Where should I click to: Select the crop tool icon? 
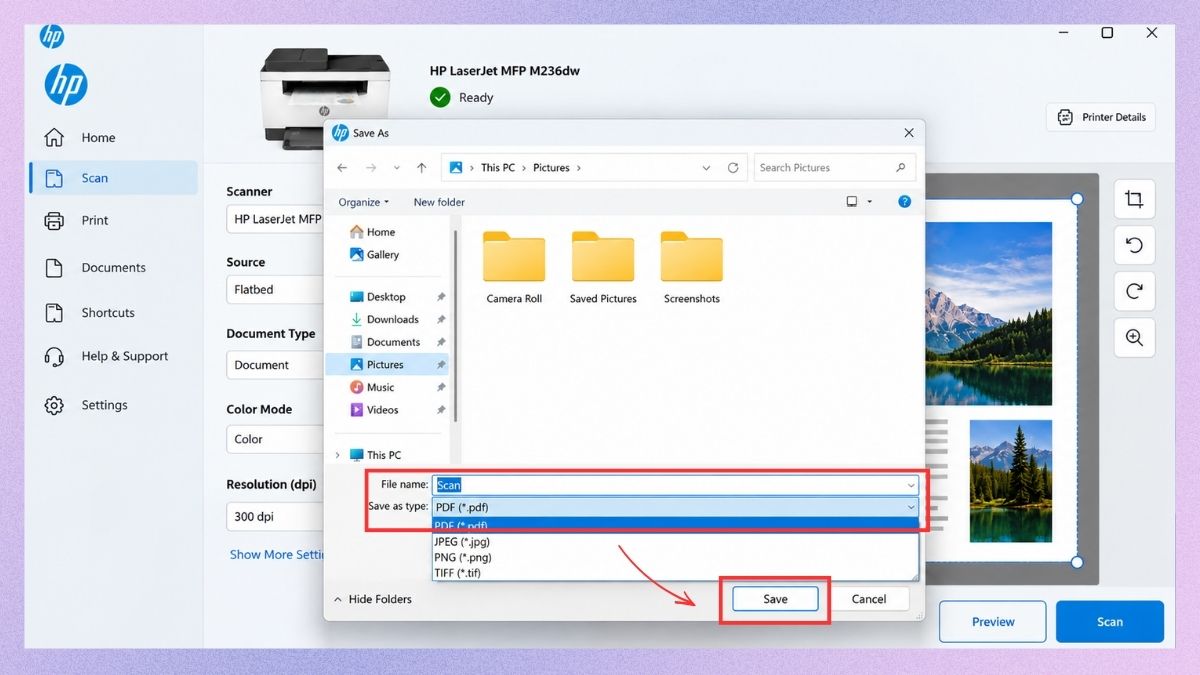coord(1134,199)
